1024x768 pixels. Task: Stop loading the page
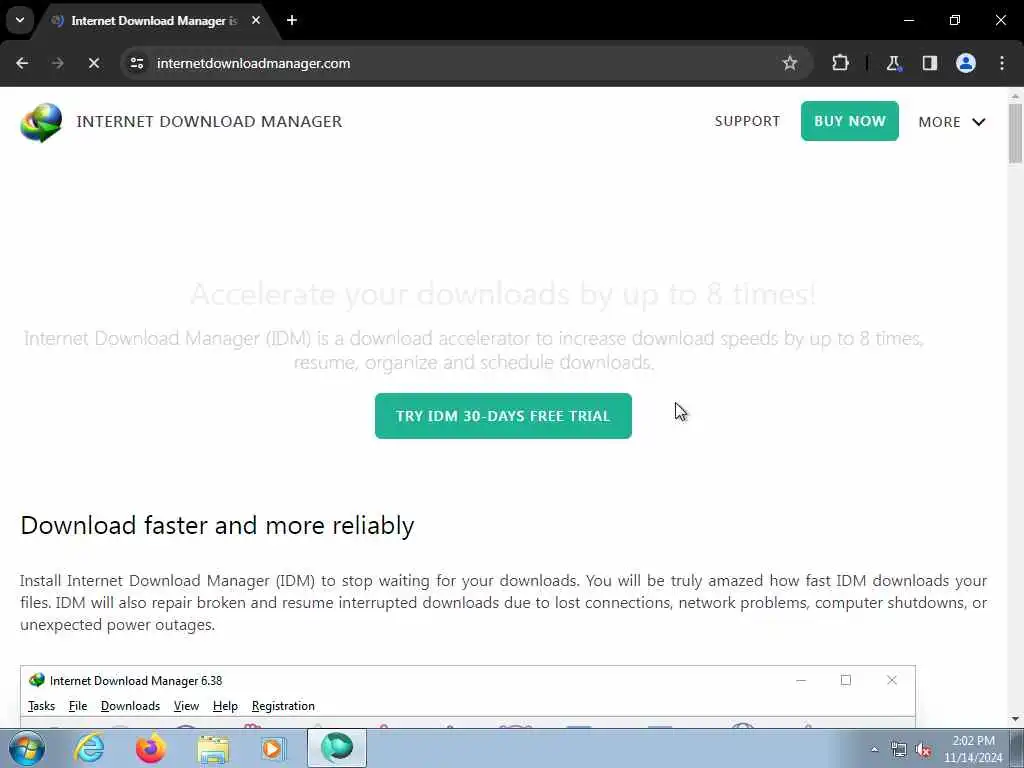point(93,63)
